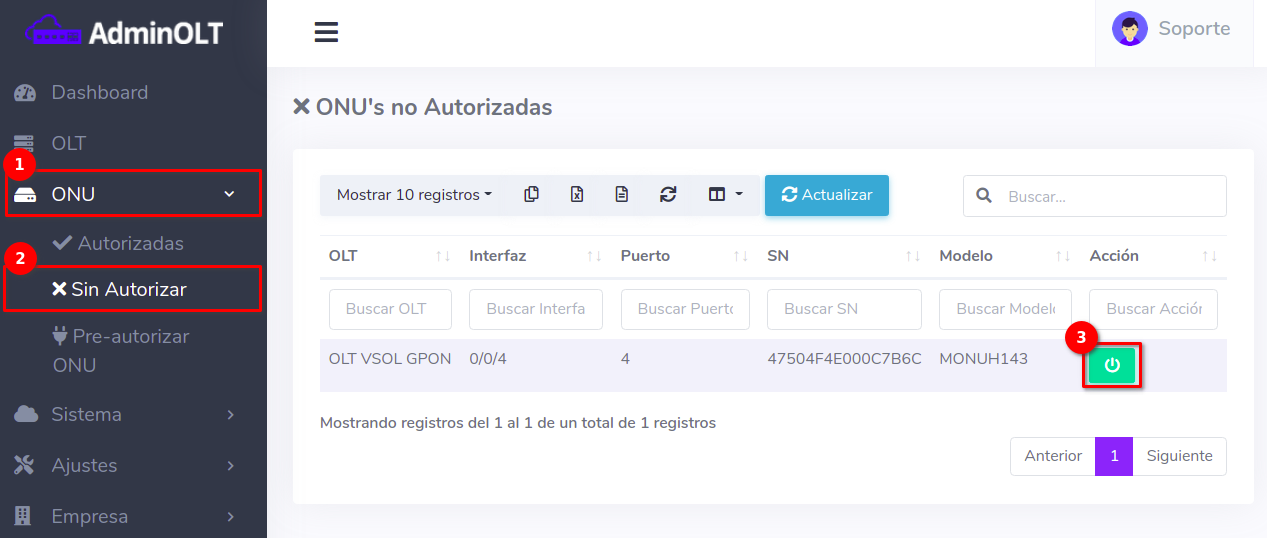
Task: Export table with Excel icon
Action: 577,195
